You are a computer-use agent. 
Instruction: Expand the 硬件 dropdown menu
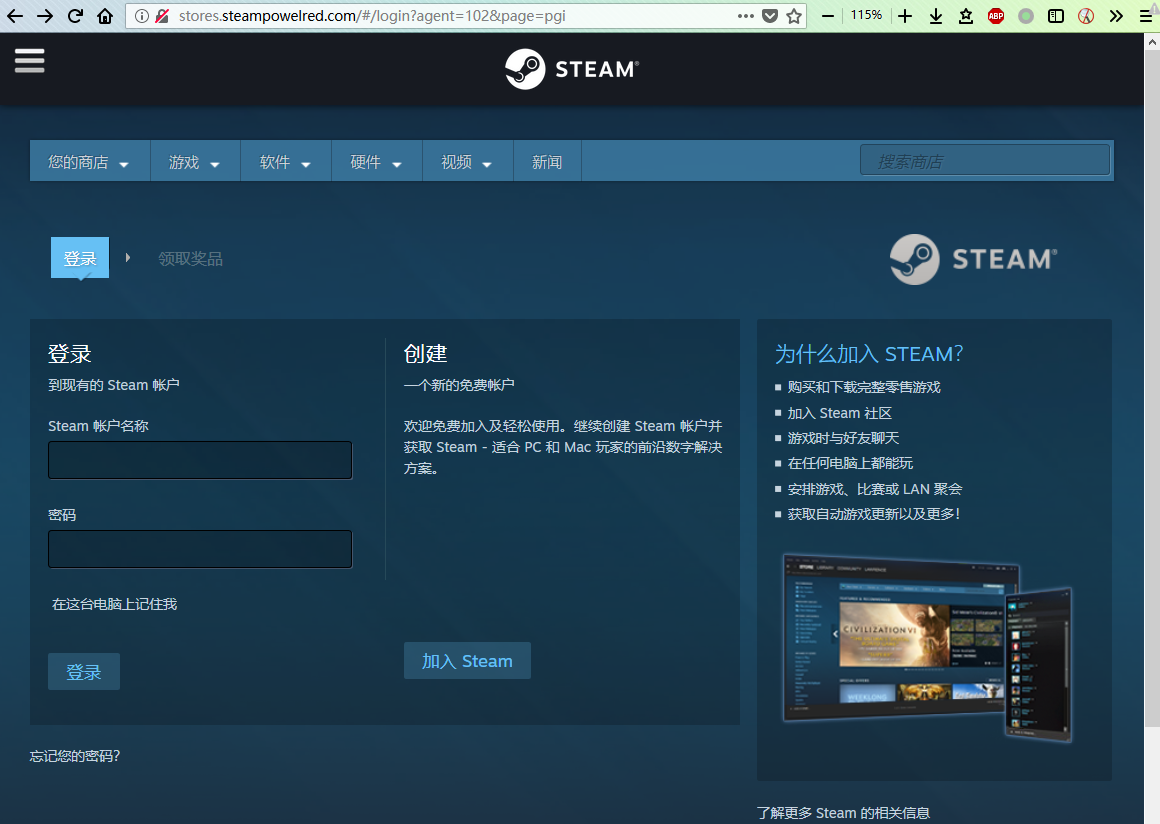coord(377,162)
